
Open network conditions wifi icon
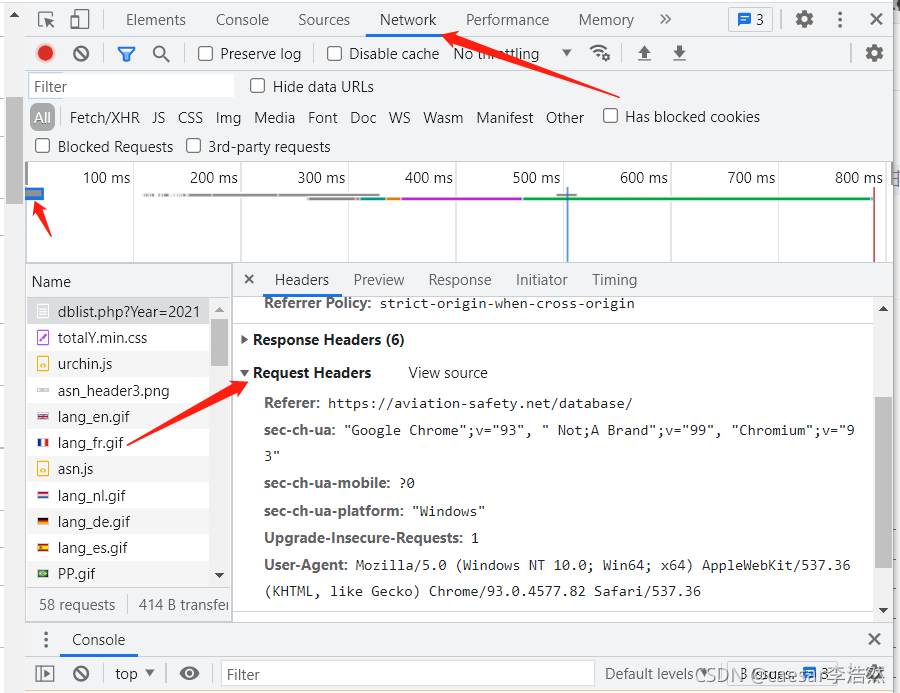[x=600, y=53]
